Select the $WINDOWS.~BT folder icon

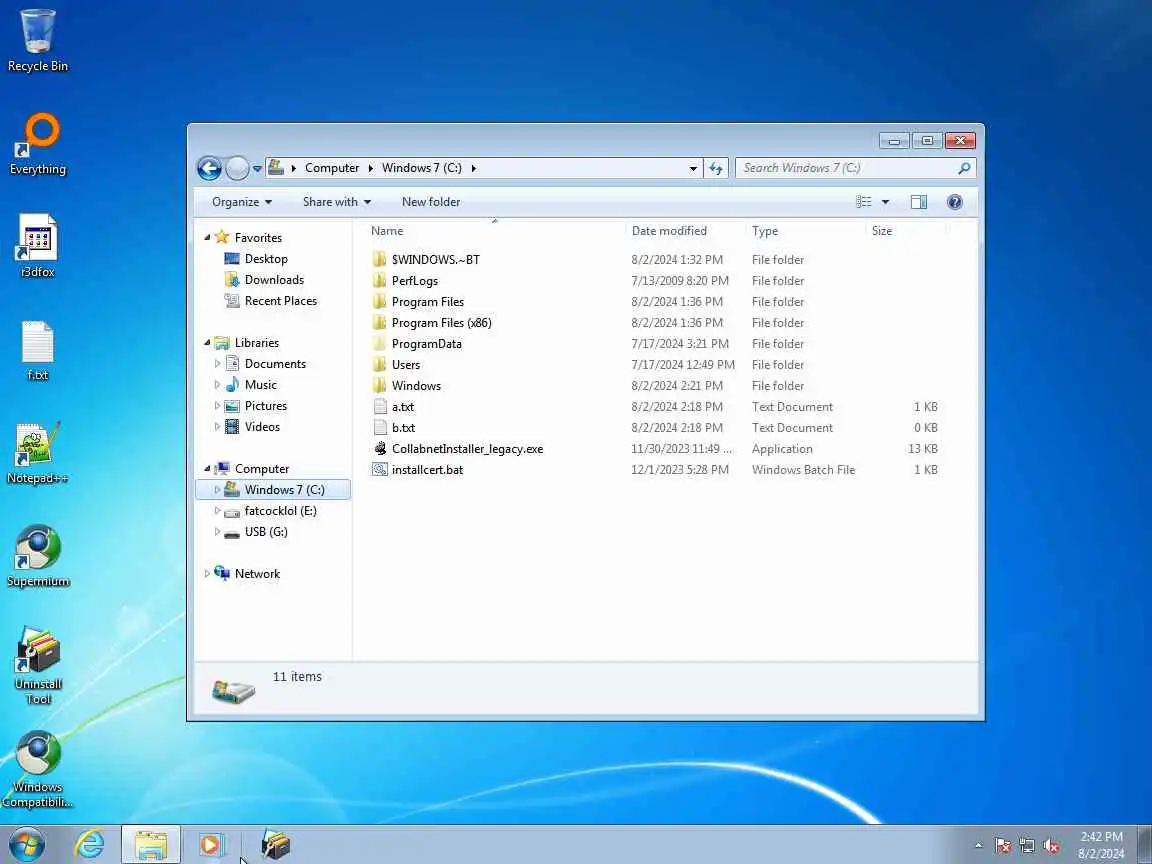379,259
